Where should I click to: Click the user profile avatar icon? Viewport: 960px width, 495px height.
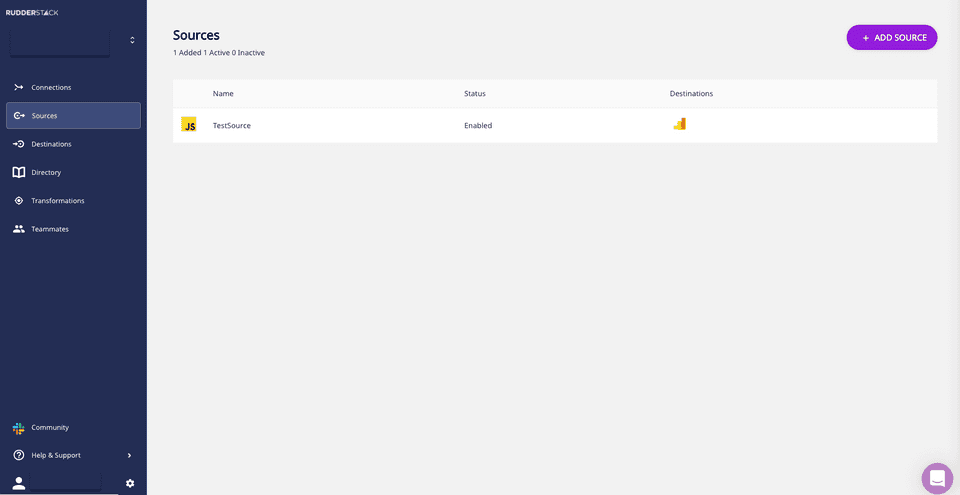tap(18, 483)
